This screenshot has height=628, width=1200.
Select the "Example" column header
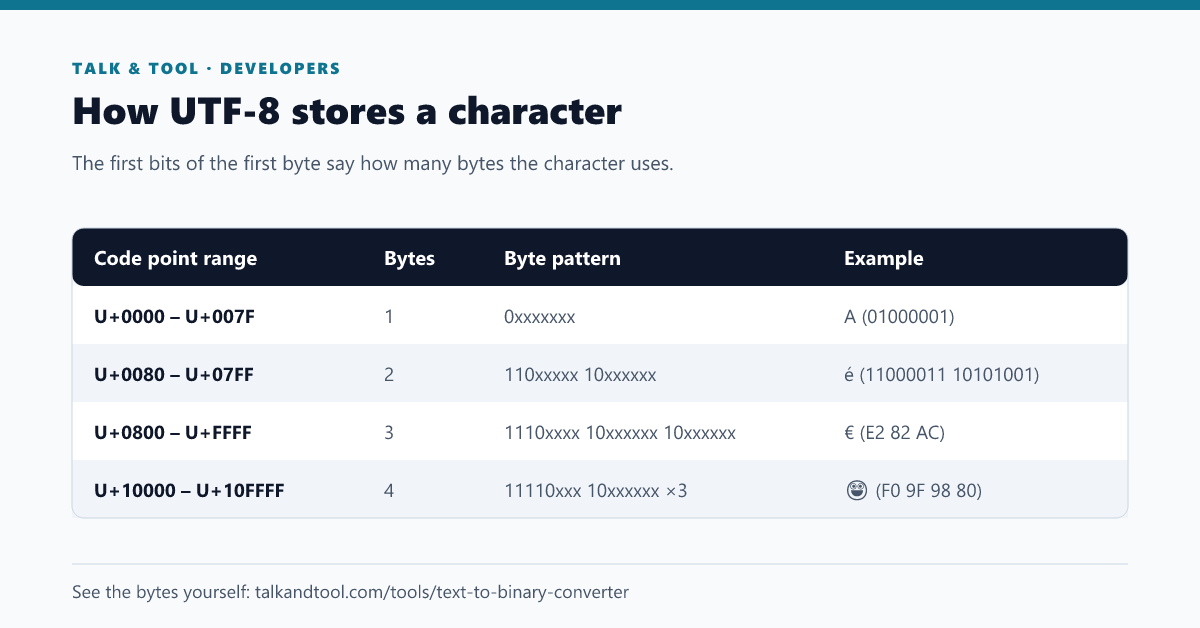point(884,258)
